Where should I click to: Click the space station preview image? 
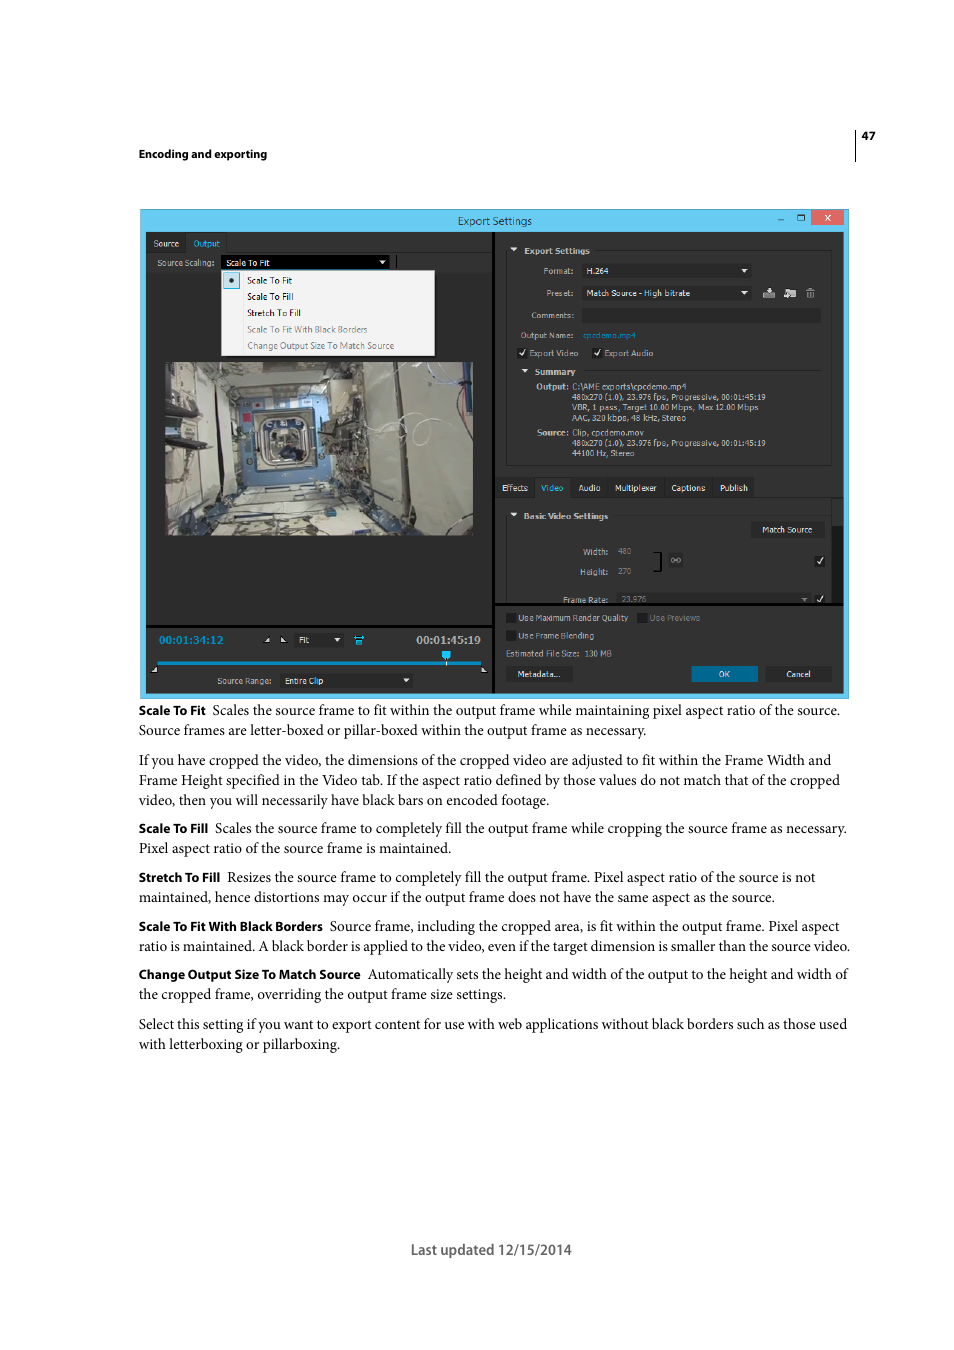[x=319, y=448]
